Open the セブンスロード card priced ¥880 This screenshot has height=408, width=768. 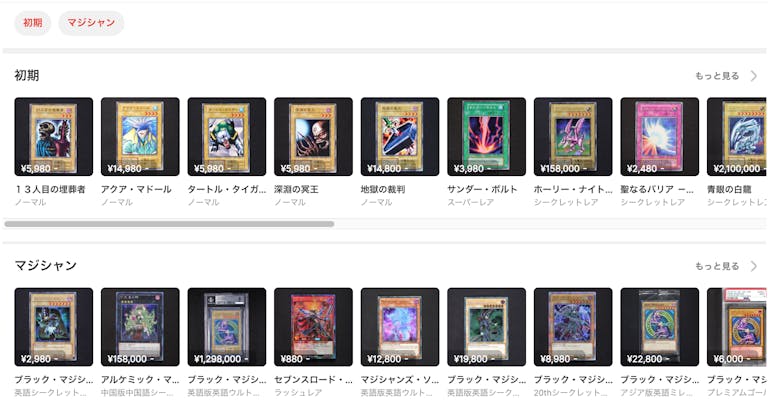coord(313,327)
